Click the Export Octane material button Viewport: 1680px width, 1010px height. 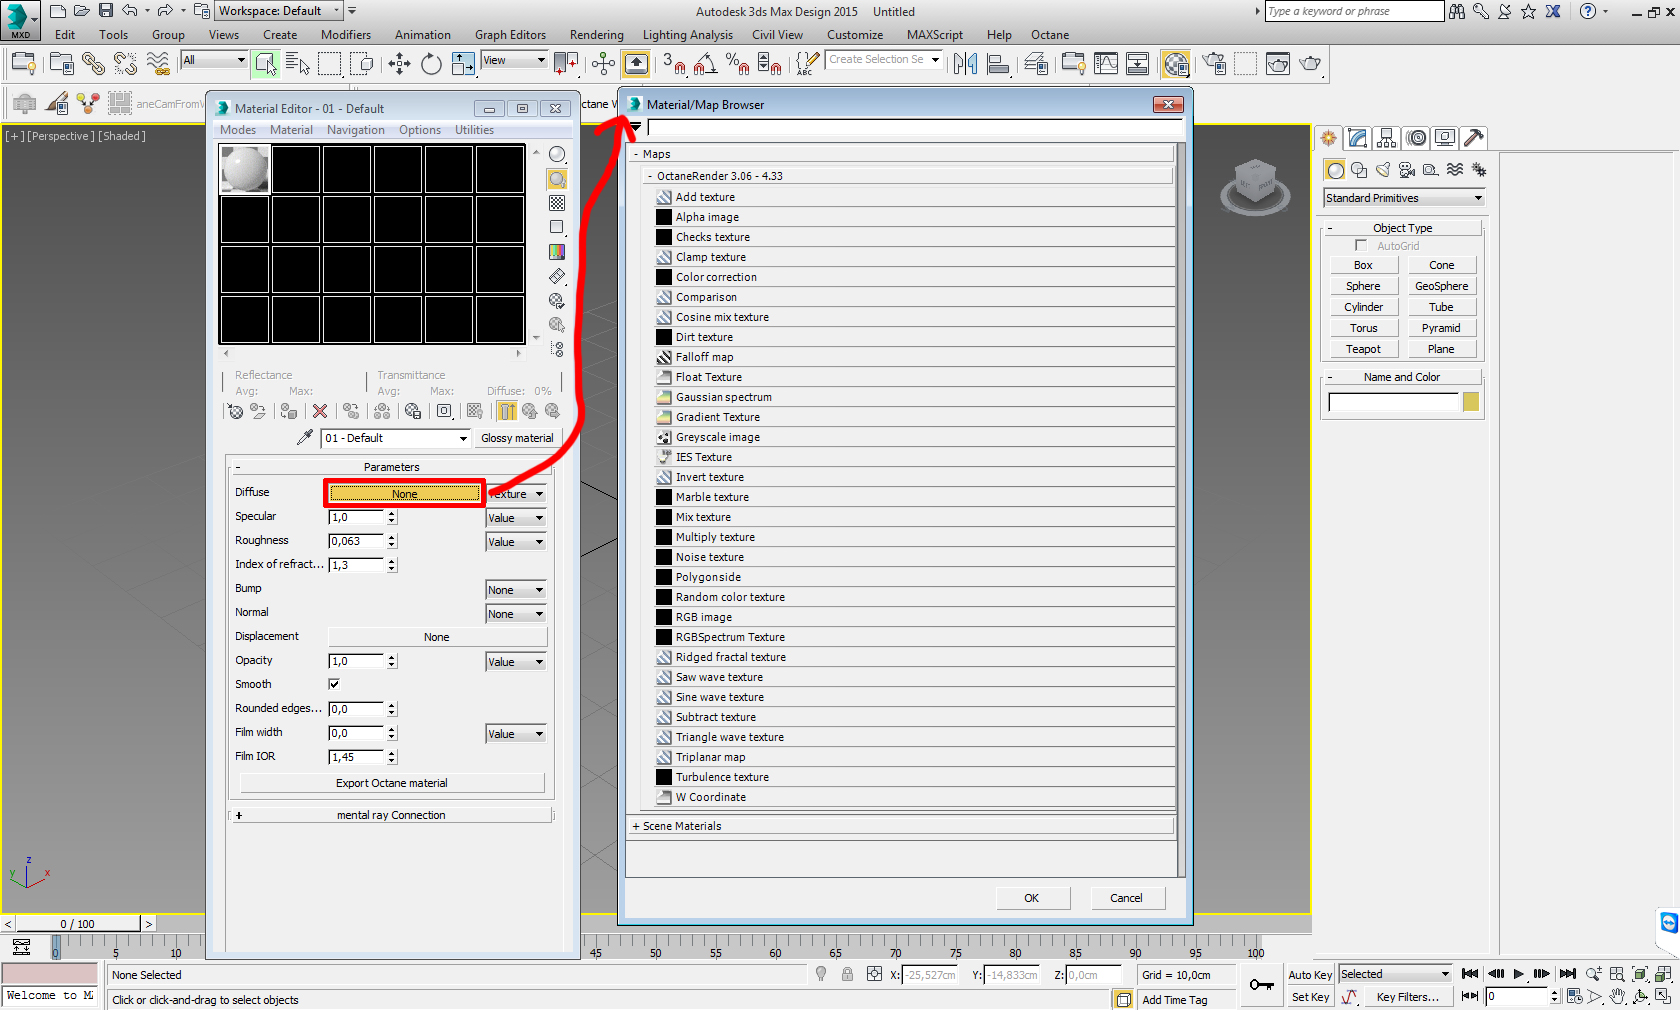click(392, 783)
